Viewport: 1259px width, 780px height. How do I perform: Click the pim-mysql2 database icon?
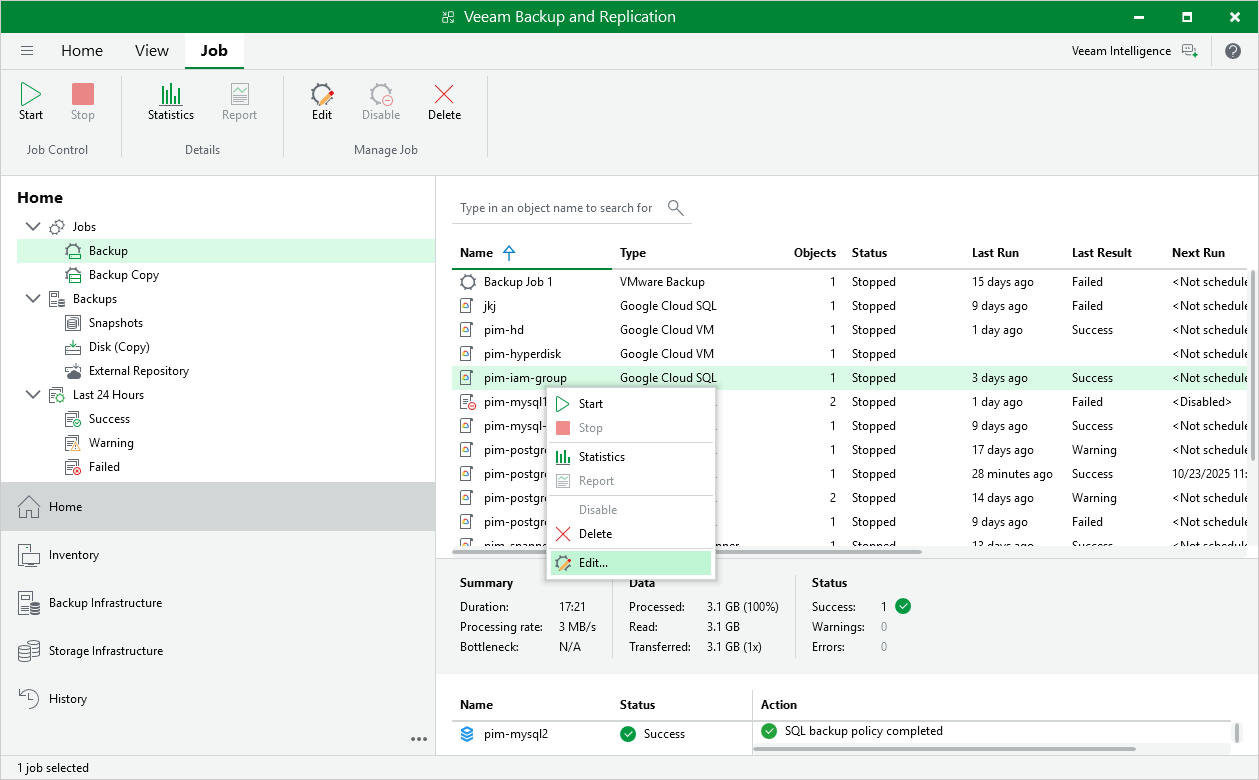click(467, 734)
